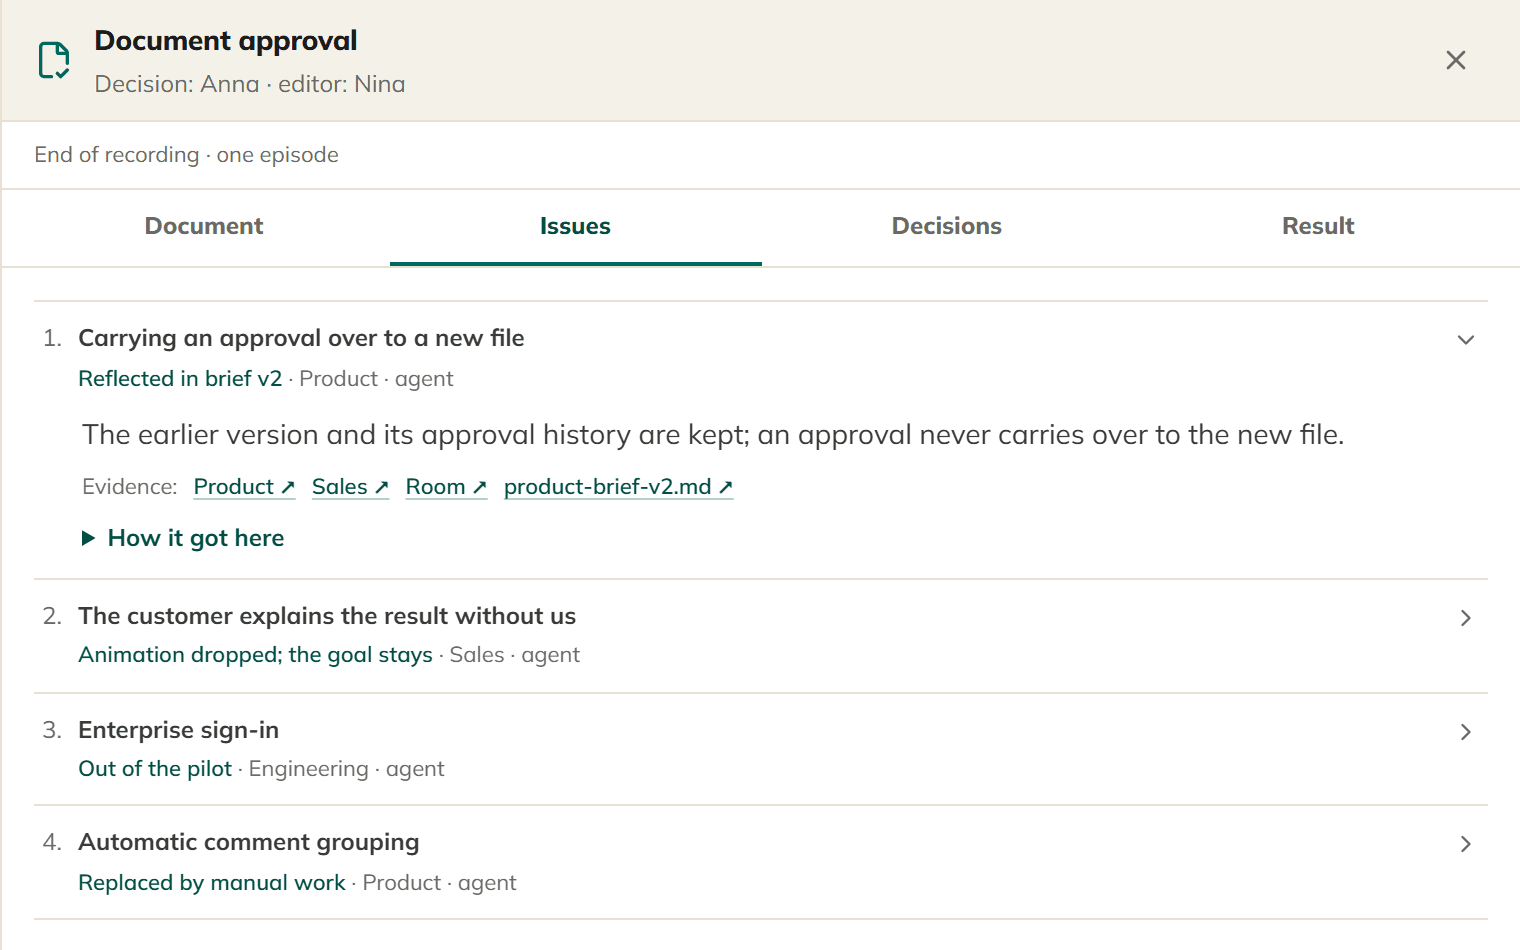The image size is (1520, 950).
Task: Click 'End of recording · one episode' text
Action: click(x=186, y=155)
